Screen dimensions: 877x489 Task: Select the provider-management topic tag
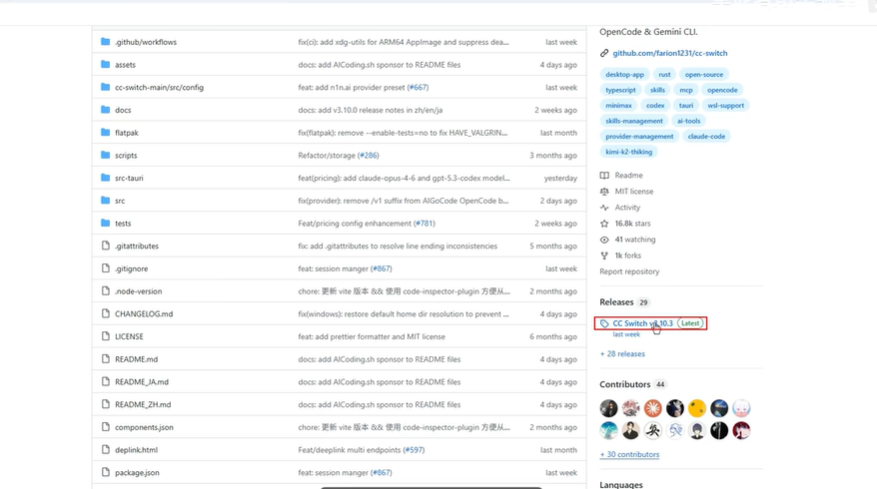[x=639, y=137]
